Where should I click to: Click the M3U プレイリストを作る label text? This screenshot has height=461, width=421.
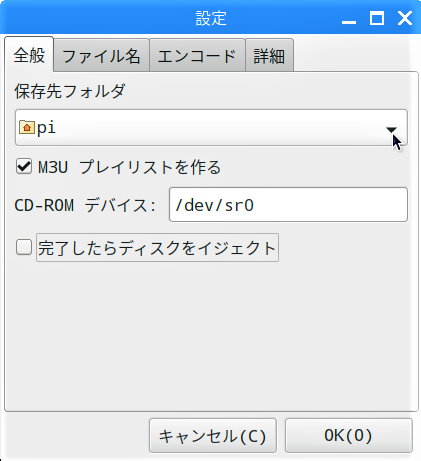click(129, 167)
